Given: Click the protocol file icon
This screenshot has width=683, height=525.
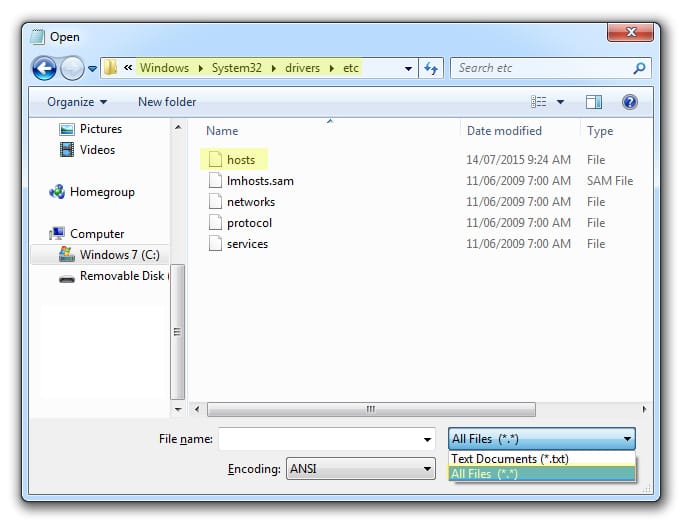Looking at the screenshot, I should 215,222.
